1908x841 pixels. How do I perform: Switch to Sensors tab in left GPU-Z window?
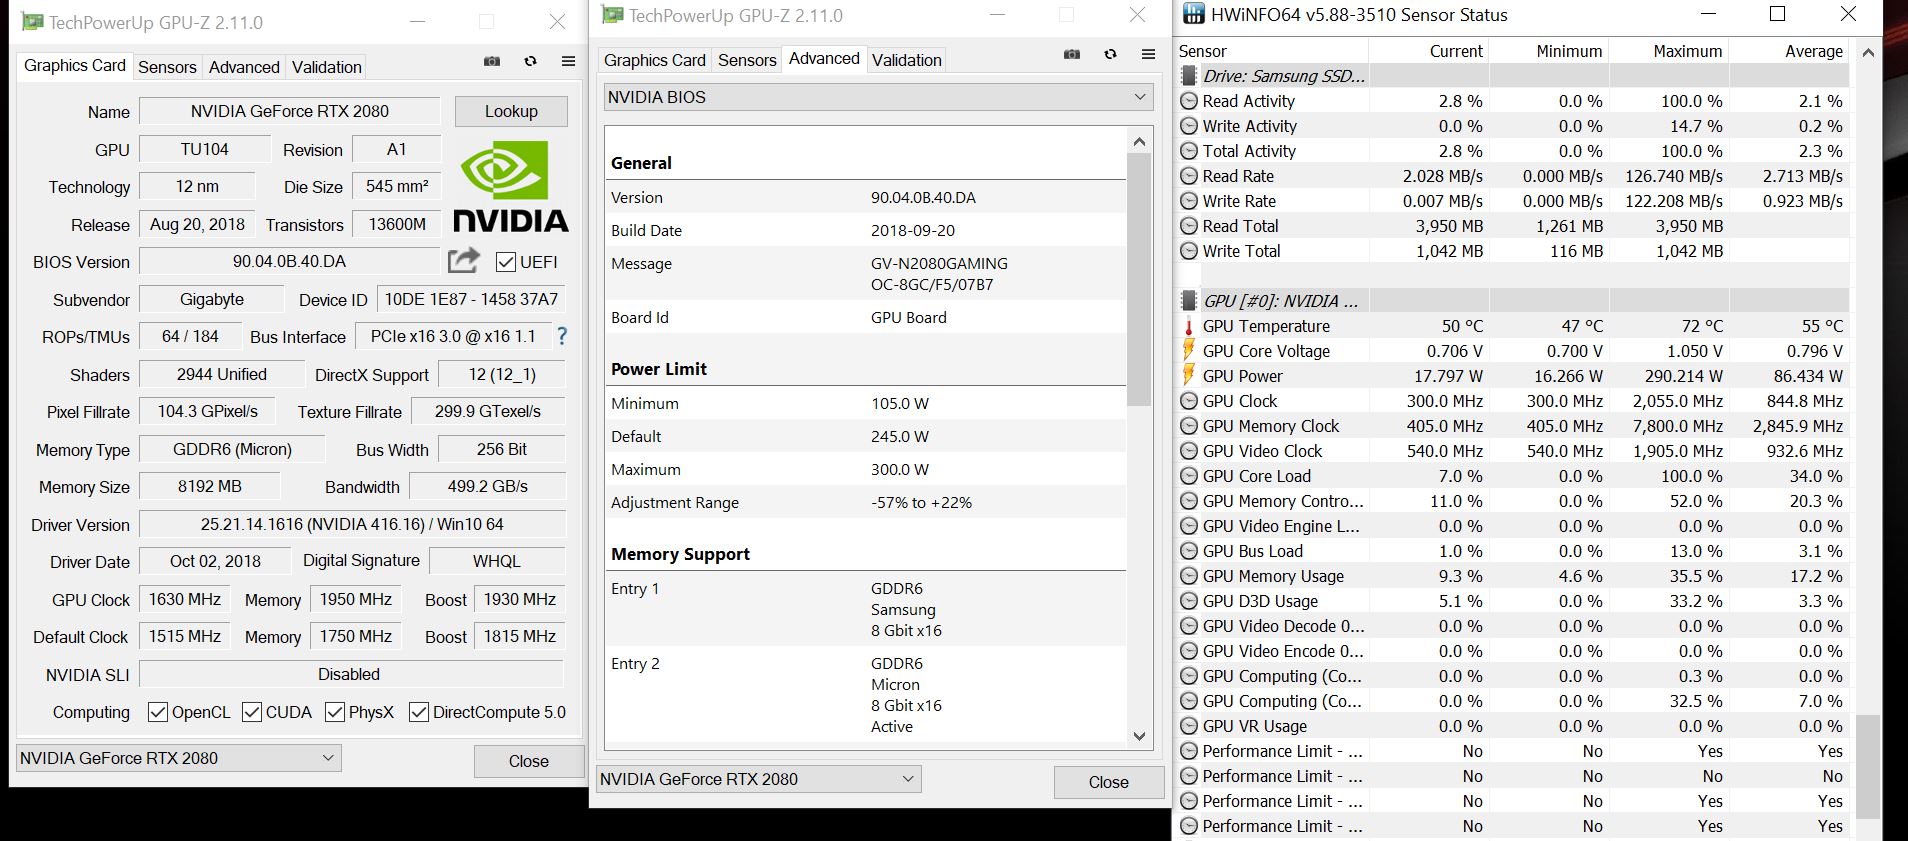(167, 67)
